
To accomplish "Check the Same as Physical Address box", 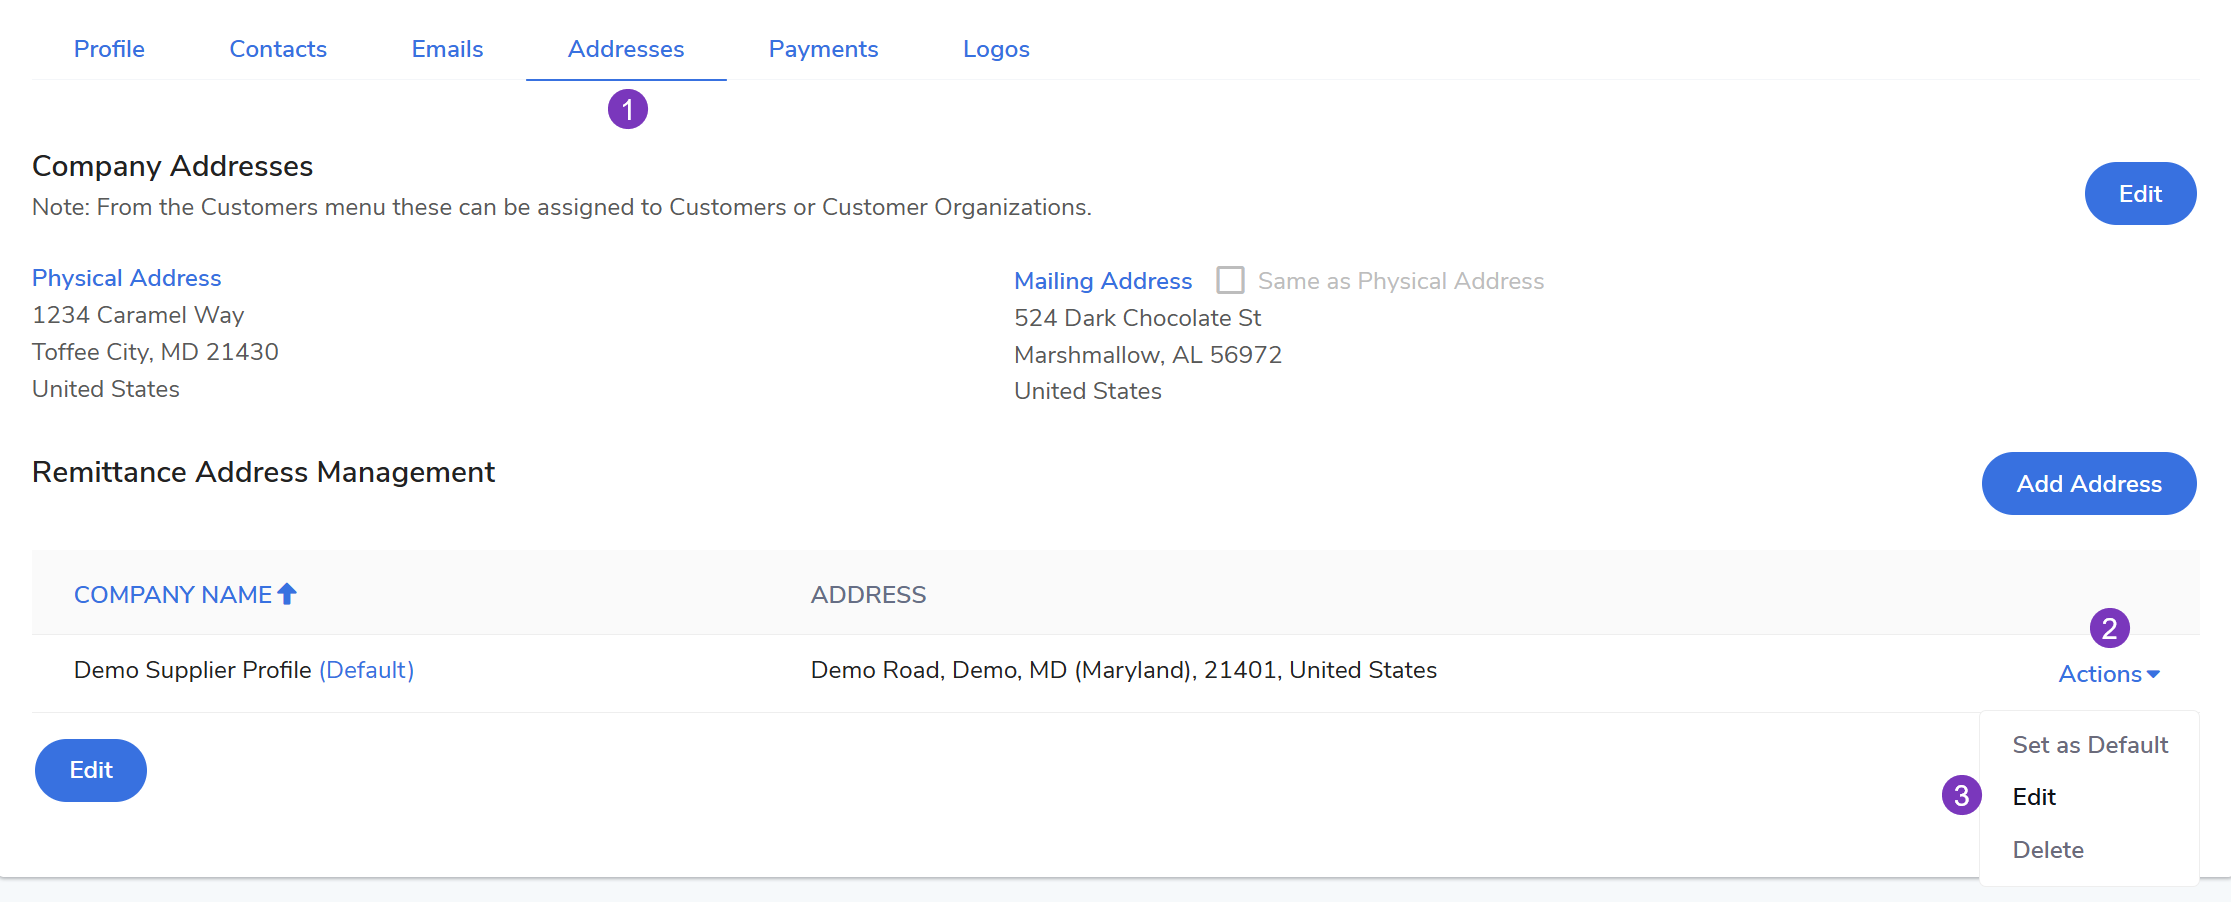I will (1230, 280).
